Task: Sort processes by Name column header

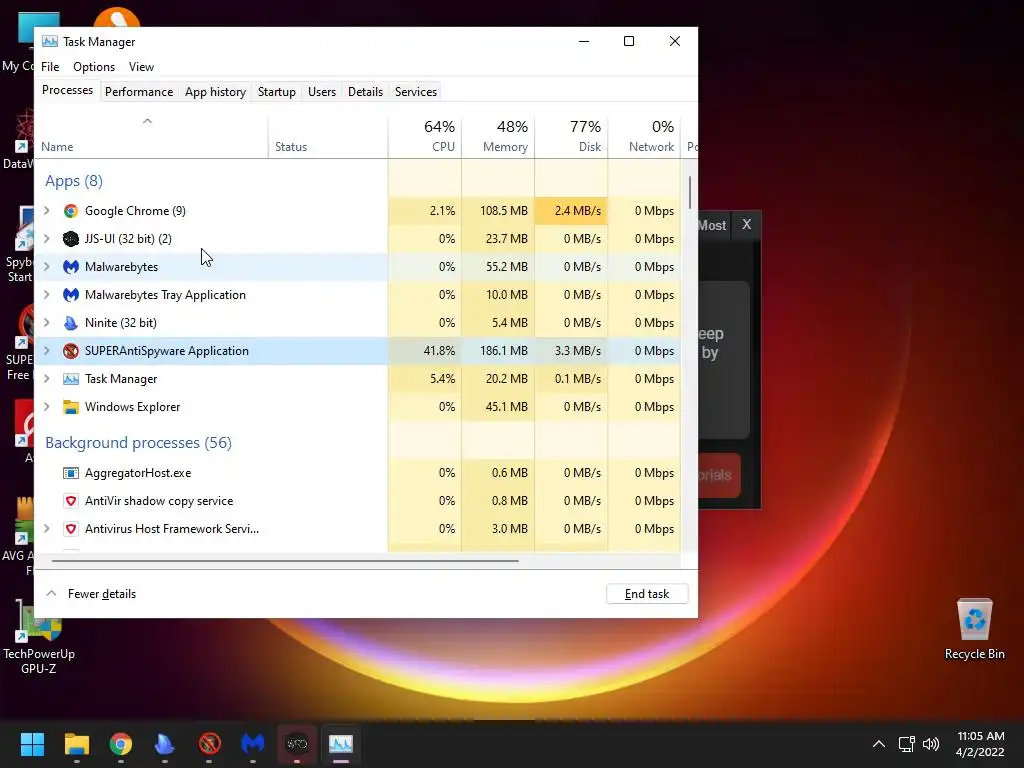Action: 152,136
